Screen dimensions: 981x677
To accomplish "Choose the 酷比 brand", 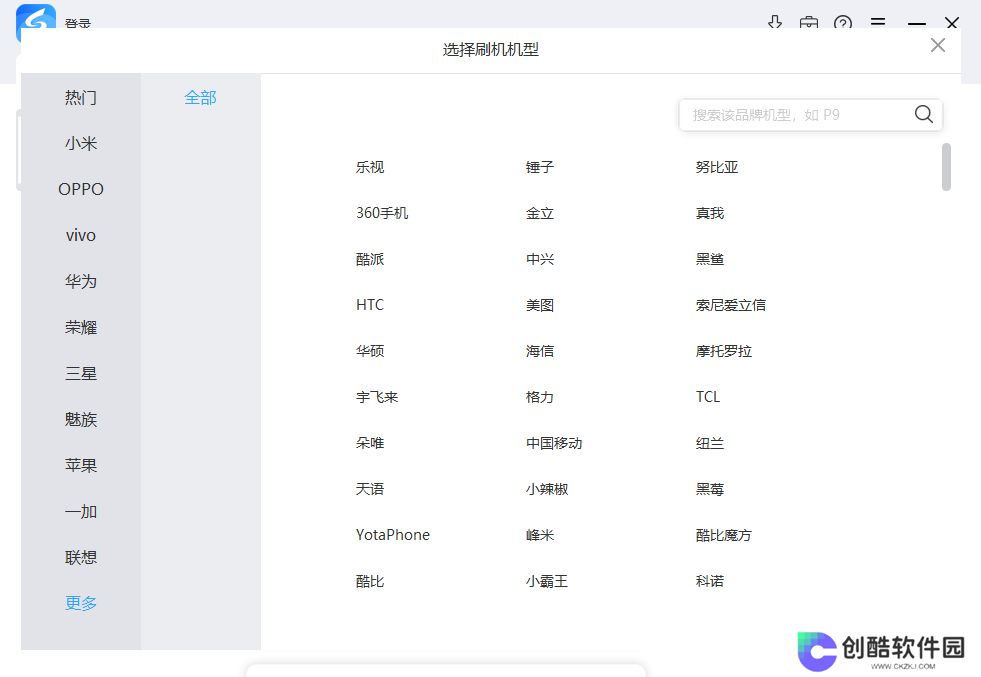I will pyautogui.click(x=370, y=581).
